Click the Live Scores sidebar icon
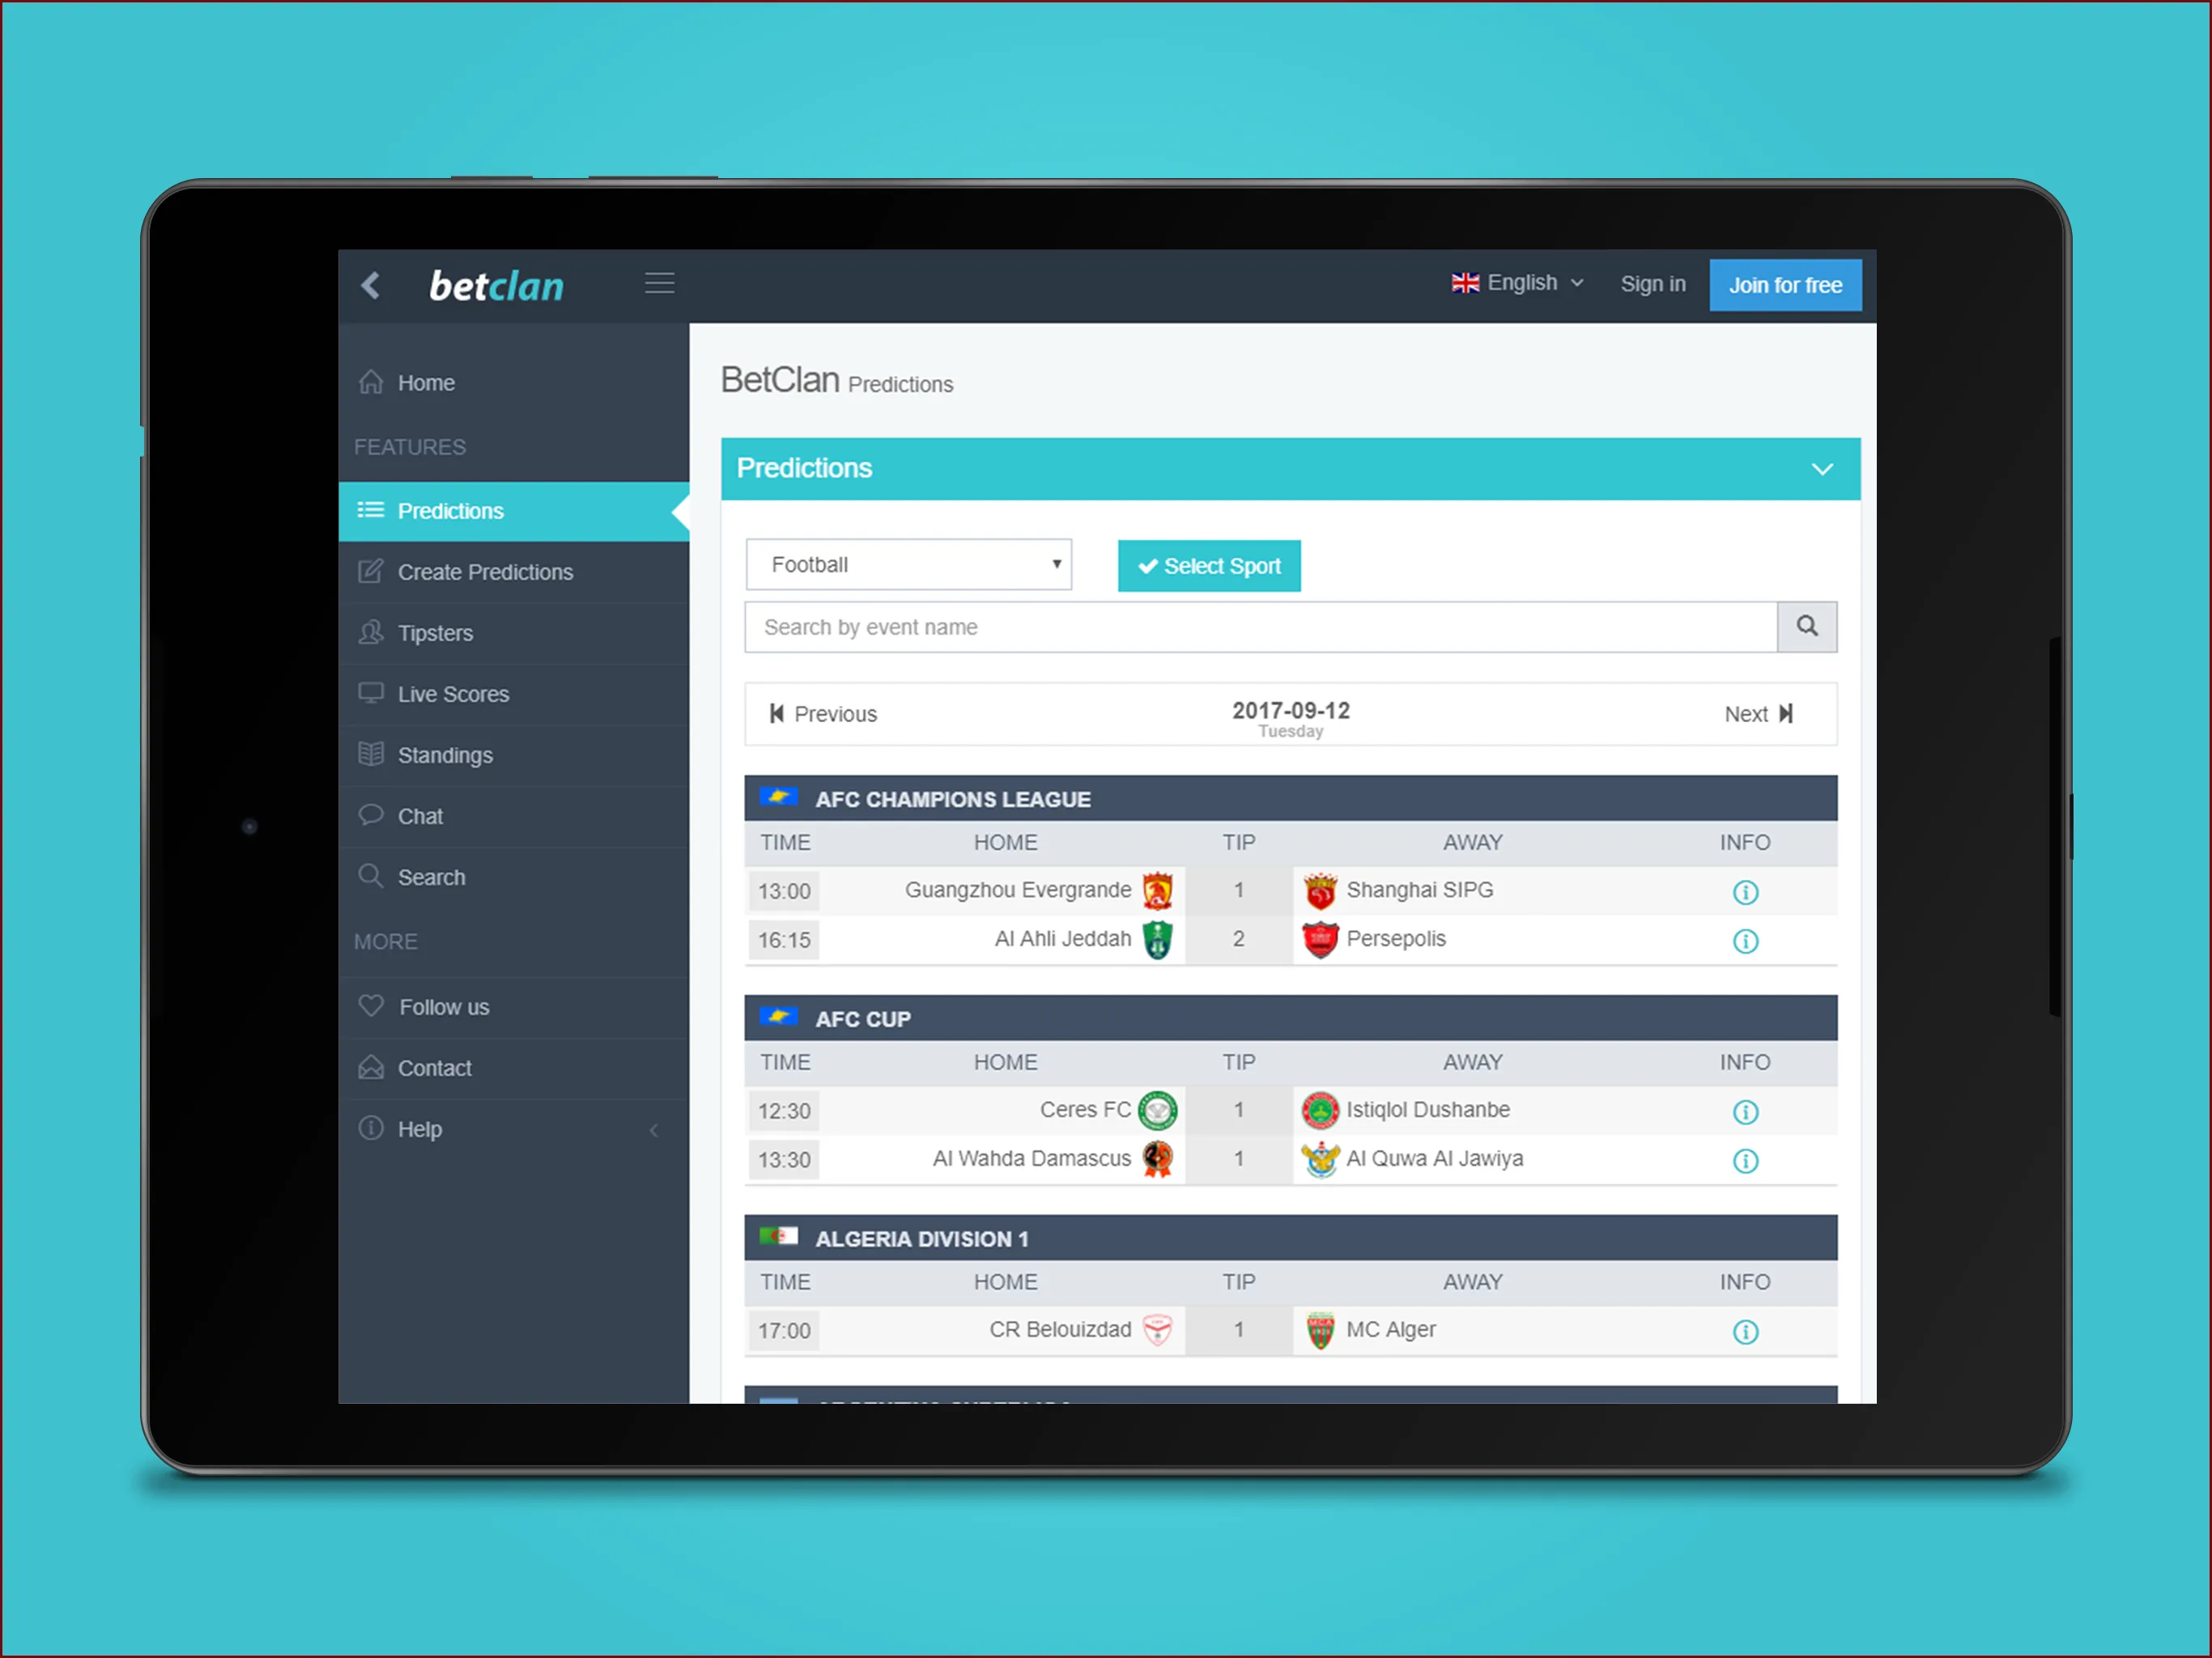The height and width of the screenshot is (1658, 2212). [x=371, y=691]
